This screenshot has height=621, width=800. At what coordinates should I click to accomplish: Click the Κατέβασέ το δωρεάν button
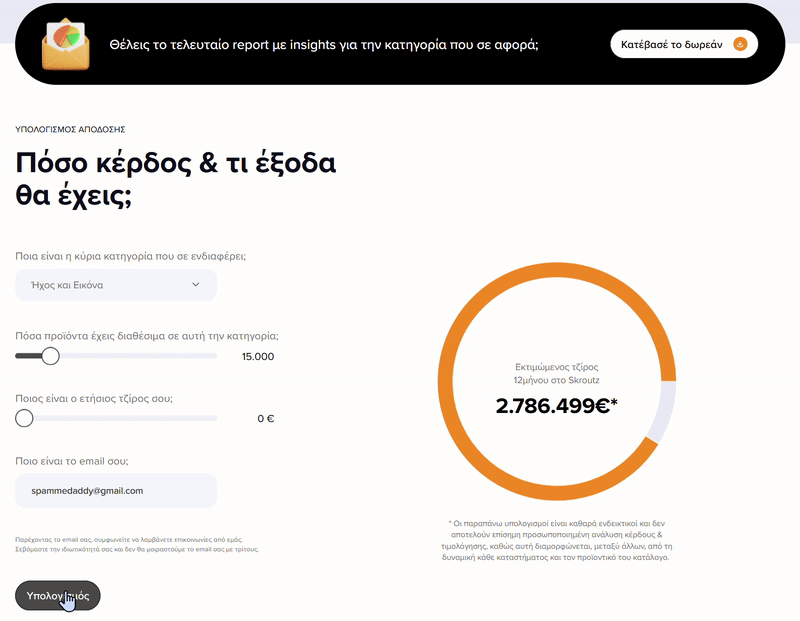pos(684,44)
